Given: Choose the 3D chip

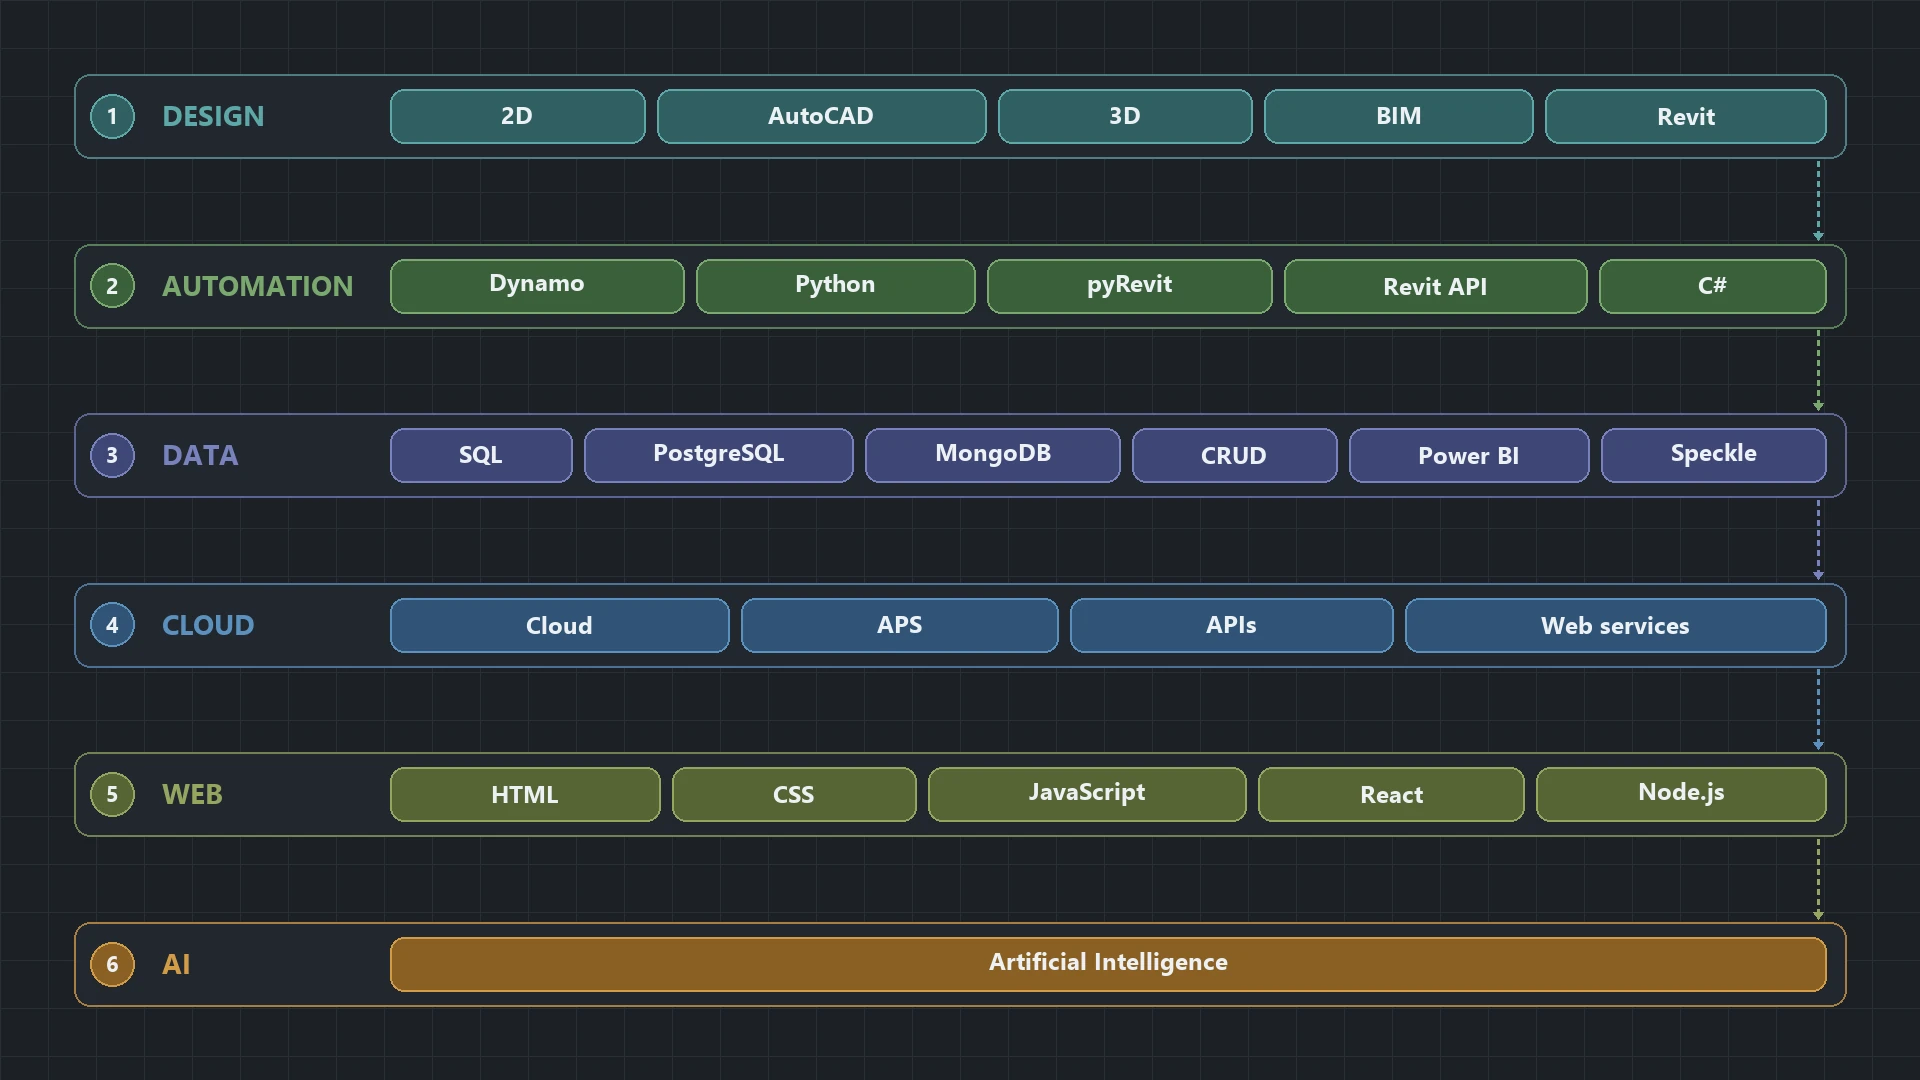Looking at the screenshot, I should (1125, 116).
